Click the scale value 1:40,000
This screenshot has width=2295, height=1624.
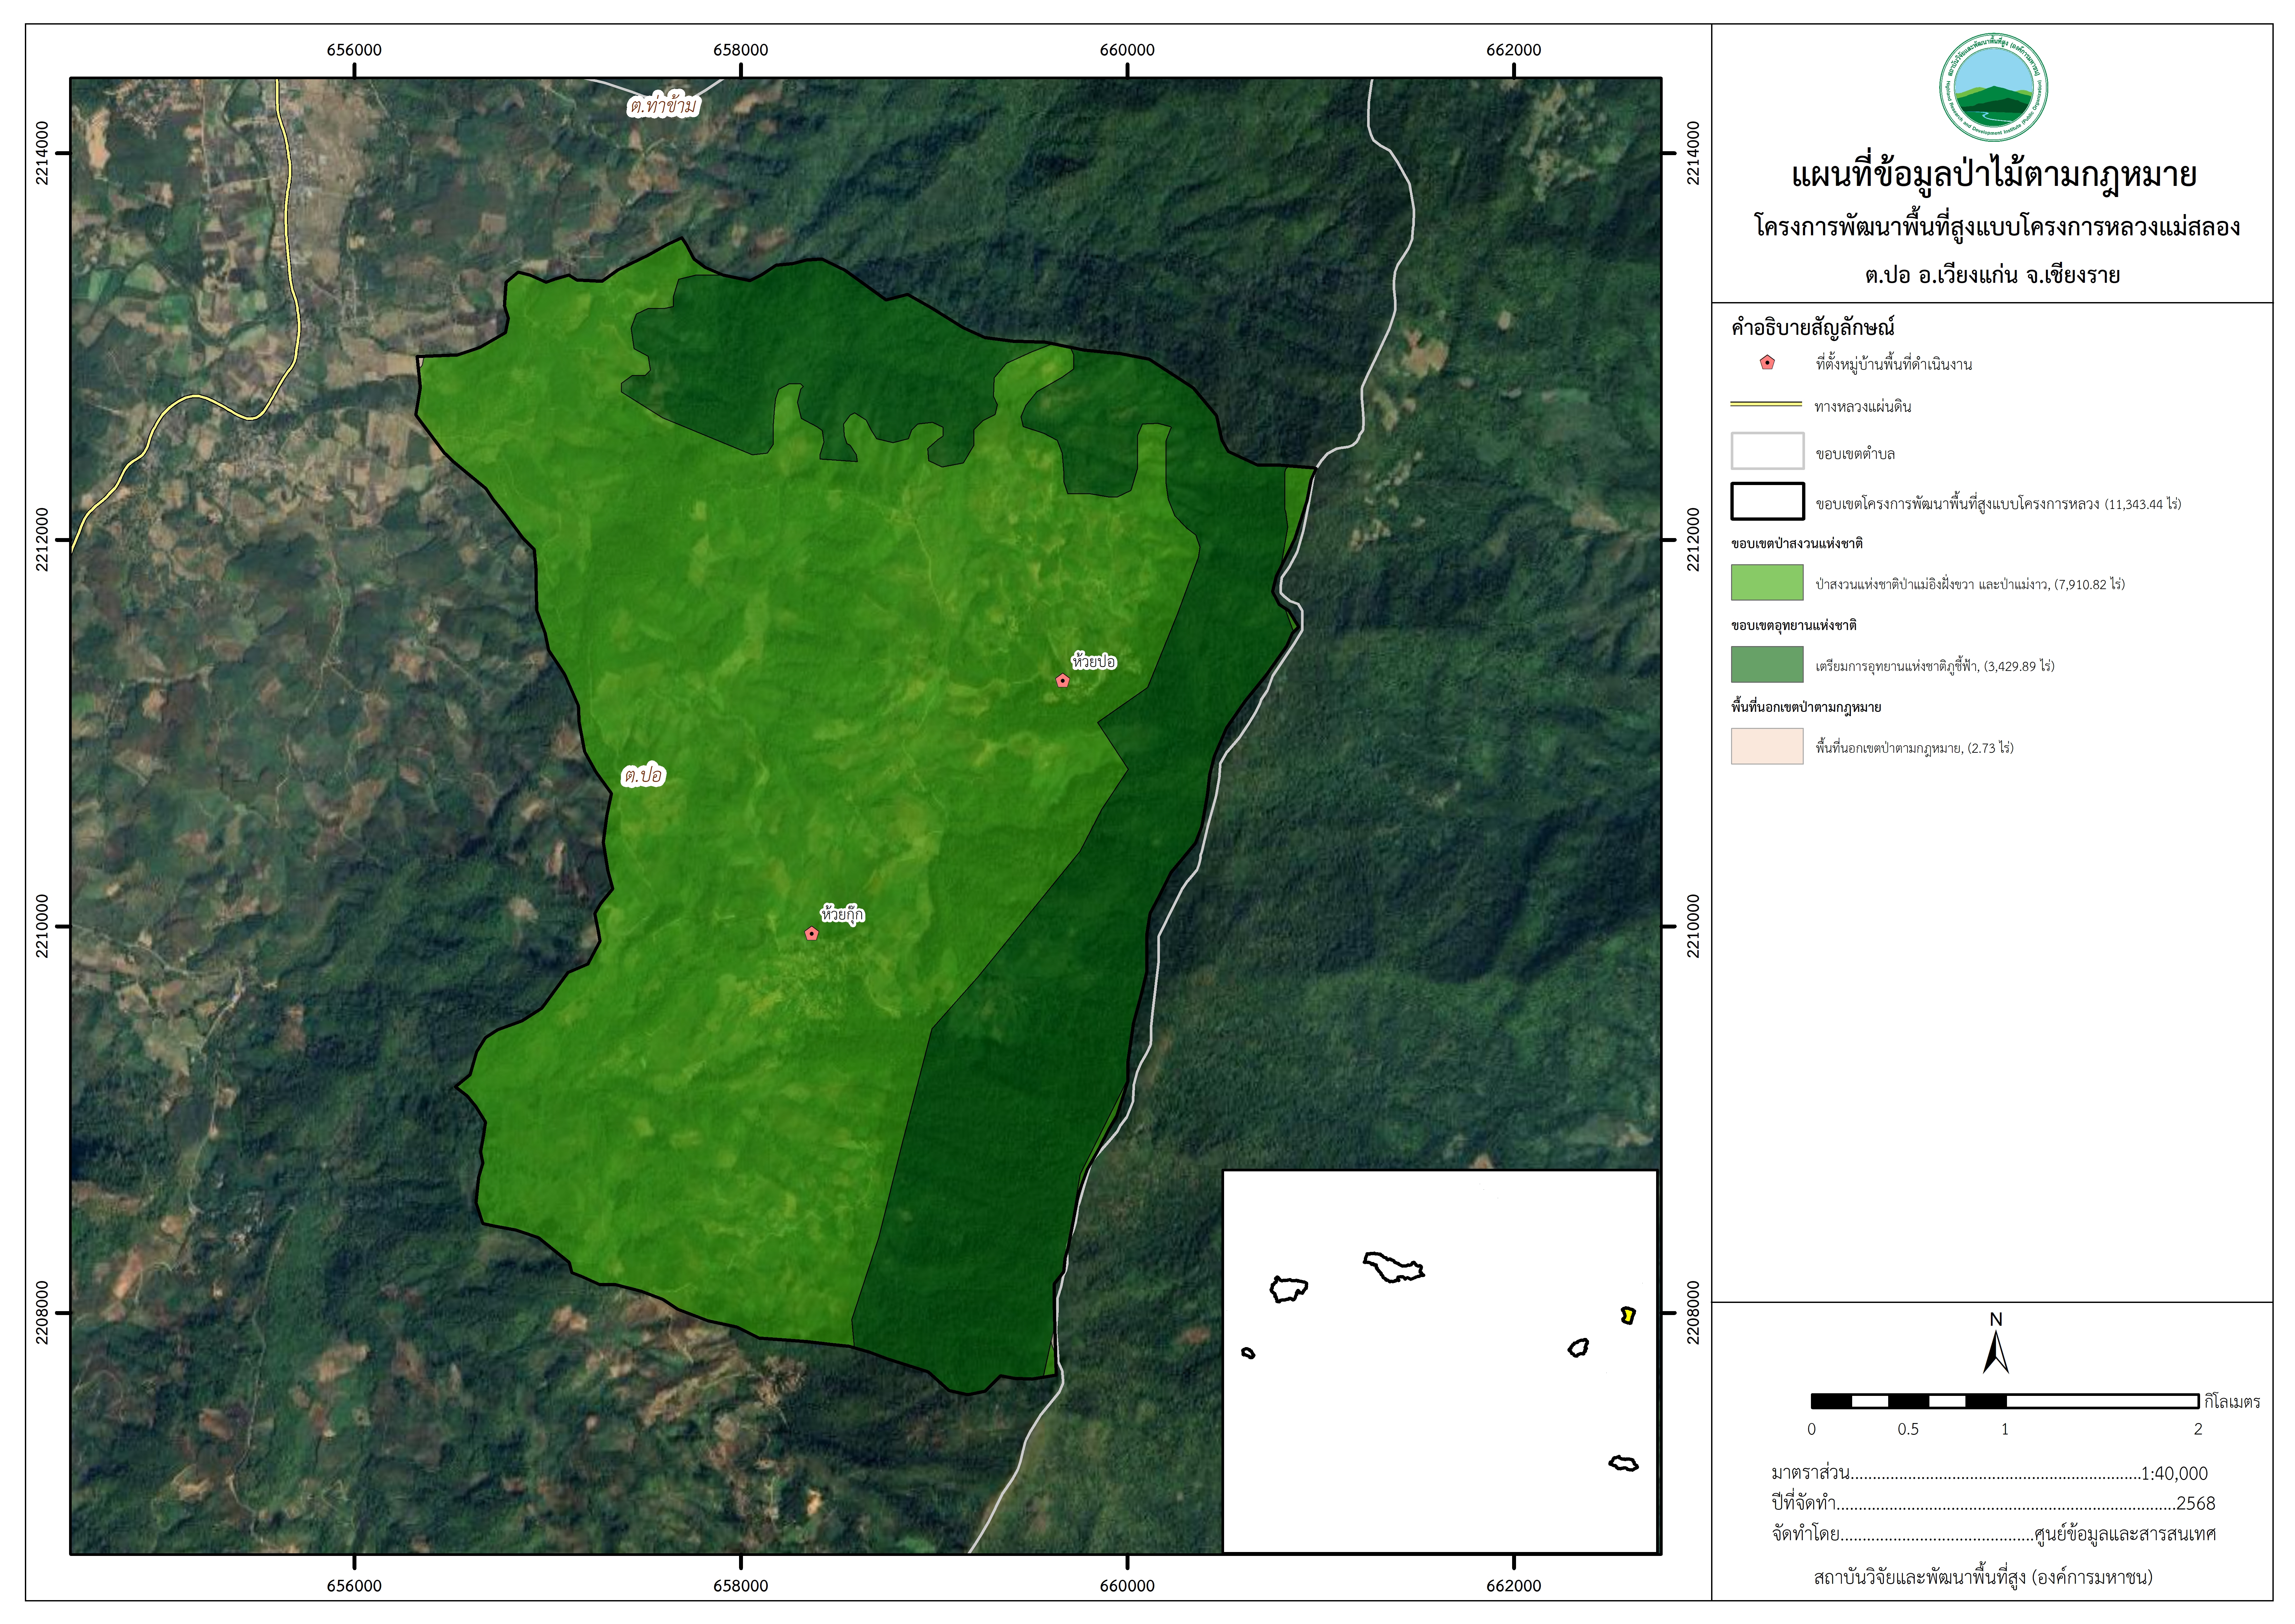(x=2174, y=1473)
